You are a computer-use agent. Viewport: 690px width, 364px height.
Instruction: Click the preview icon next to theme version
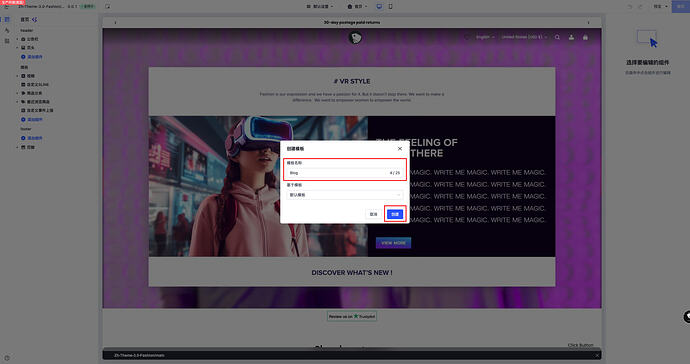108,7
